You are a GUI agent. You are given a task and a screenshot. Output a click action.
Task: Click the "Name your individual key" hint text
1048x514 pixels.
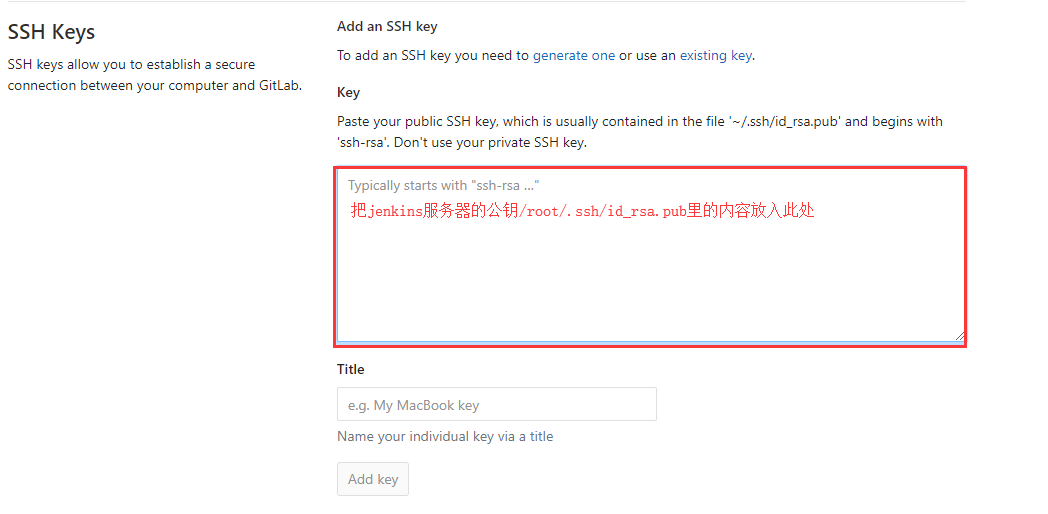(x=445, y=436)
